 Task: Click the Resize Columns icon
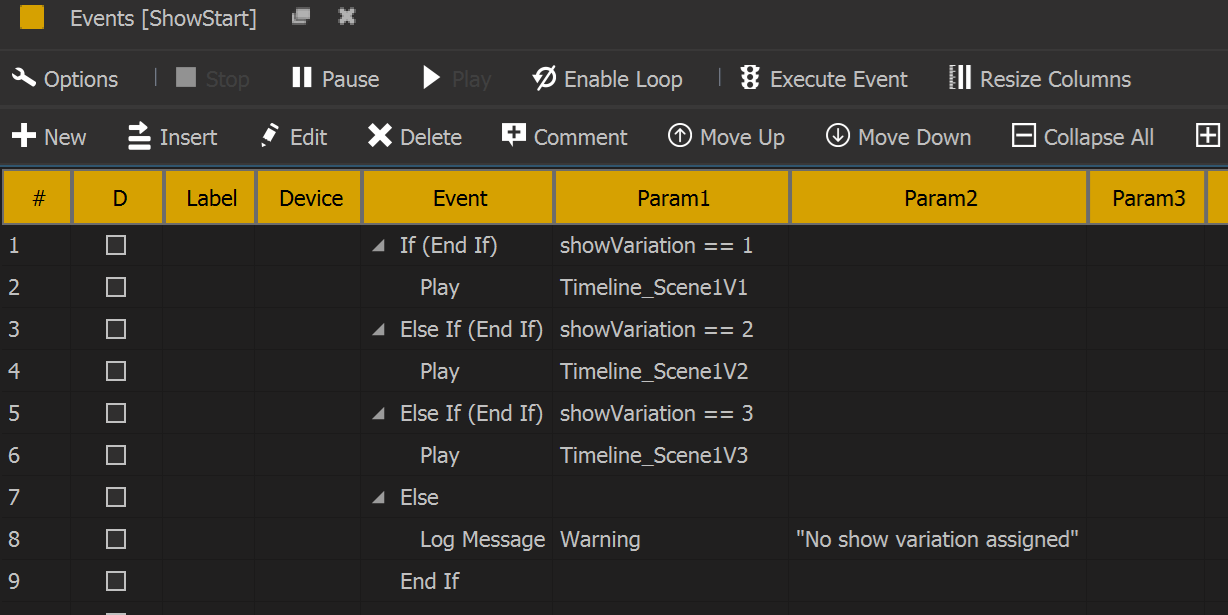[x=960, y=79]
